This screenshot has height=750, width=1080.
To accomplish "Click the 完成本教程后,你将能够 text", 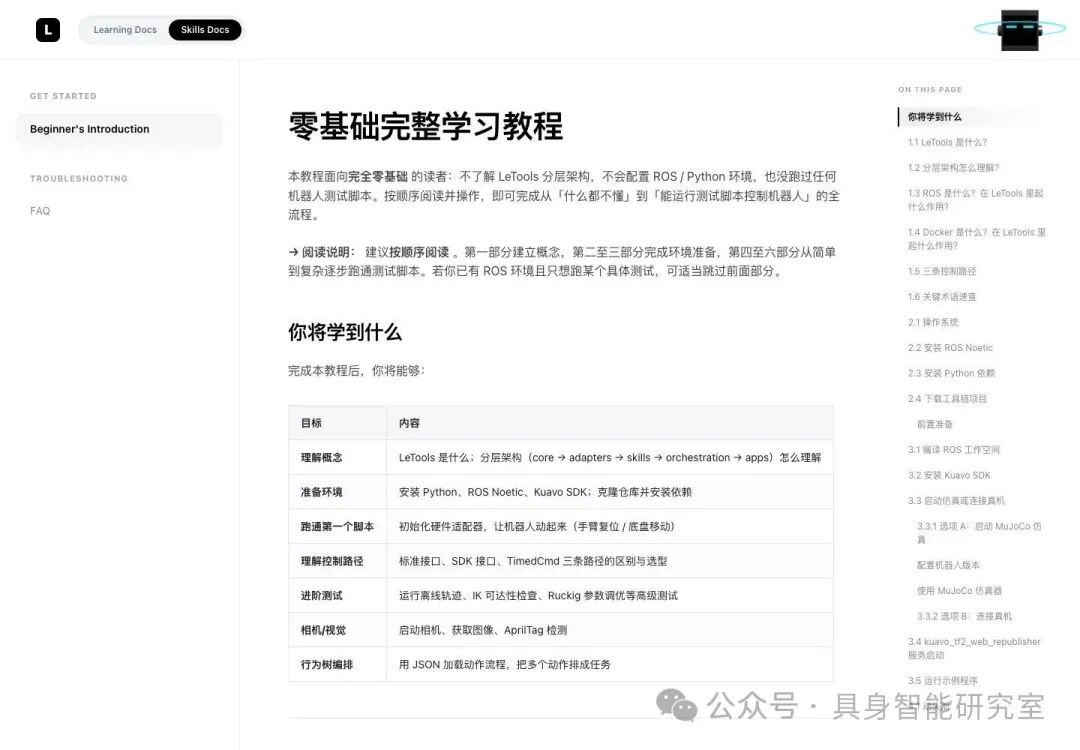I will click(x=356, y=371).
